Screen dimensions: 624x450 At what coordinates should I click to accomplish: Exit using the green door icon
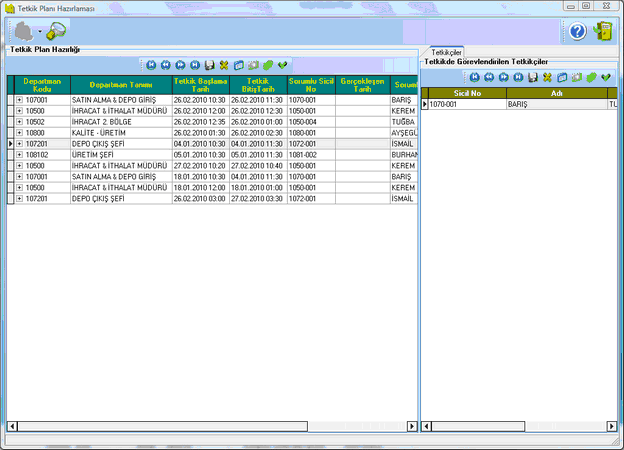(603, 31)
